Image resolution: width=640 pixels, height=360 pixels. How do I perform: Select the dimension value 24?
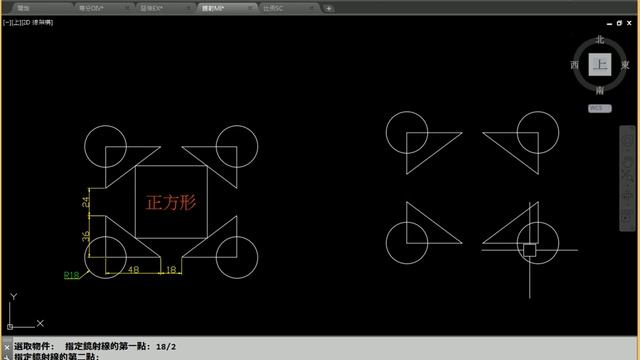85,202
